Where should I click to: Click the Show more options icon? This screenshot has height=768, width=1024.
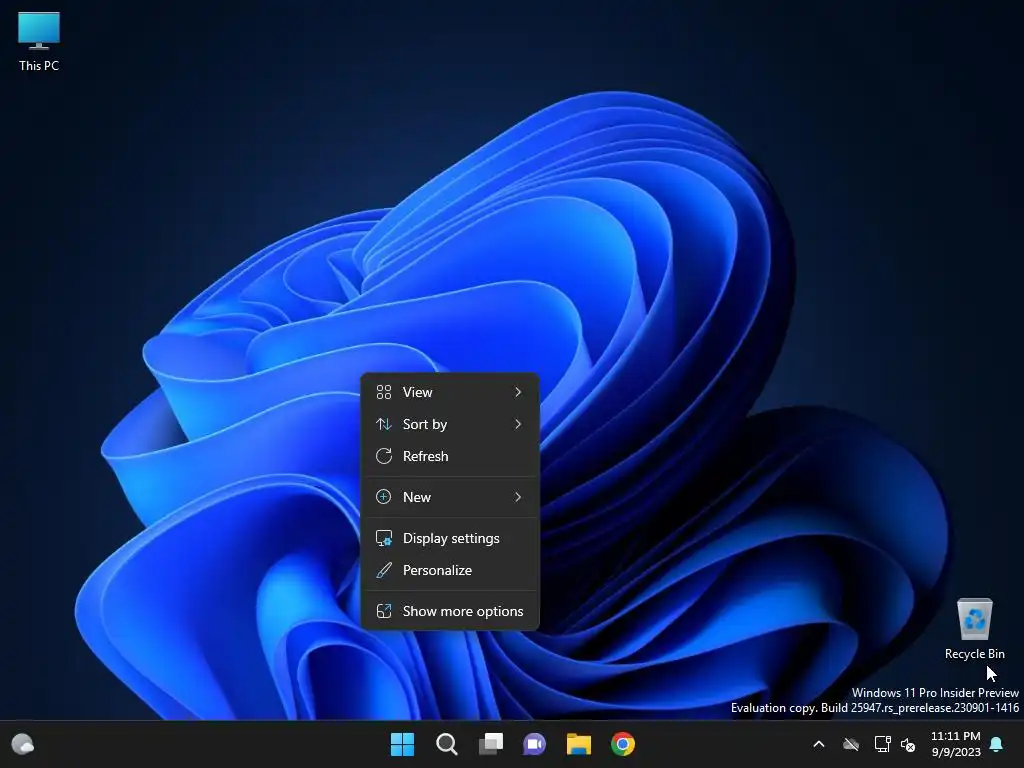pos(384,611)
